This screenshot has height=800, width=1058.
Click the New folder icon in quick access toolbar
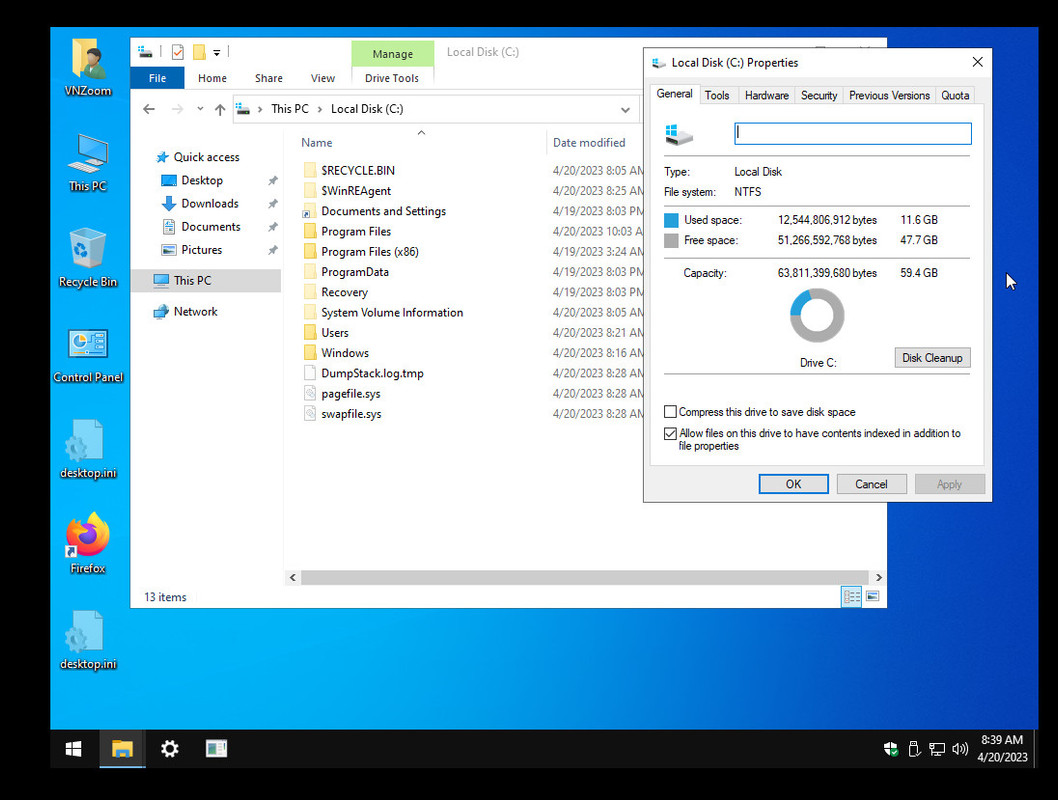199,52
